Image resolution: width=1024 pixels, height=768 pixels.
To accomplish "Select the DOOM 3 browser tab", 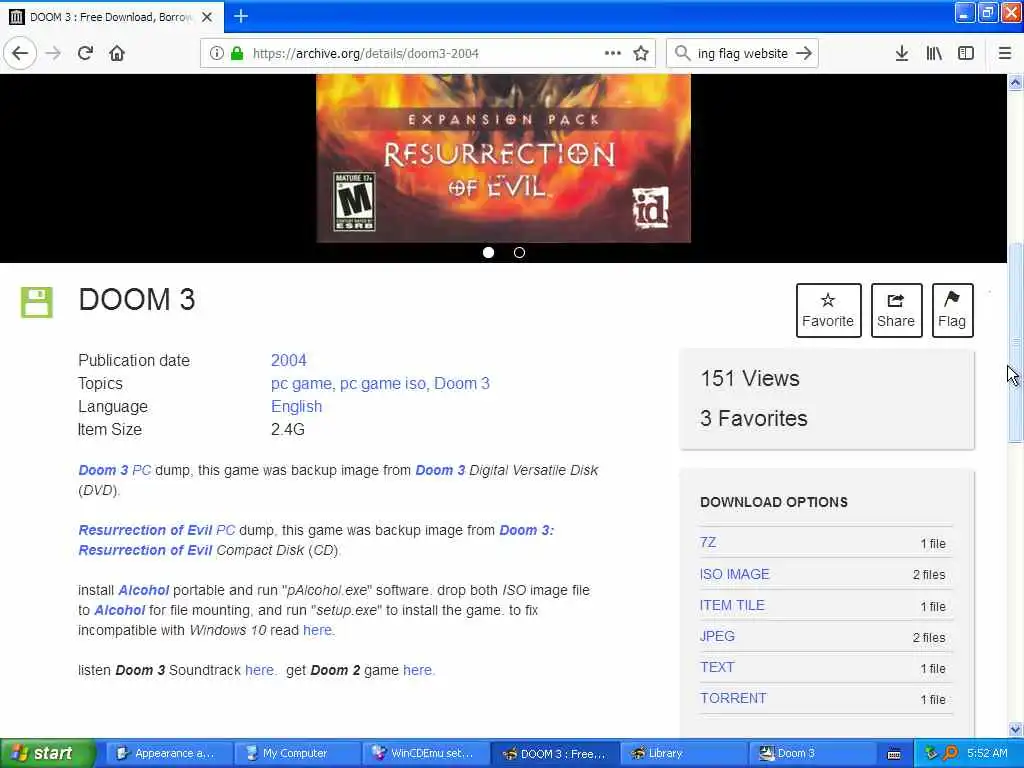I will pos(112,17).
